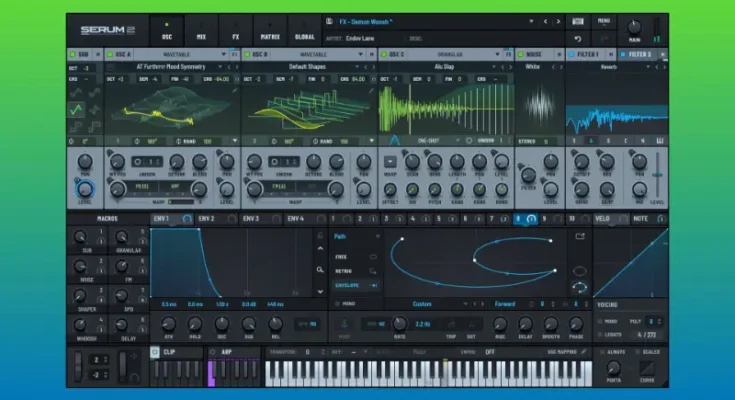Toggle the SUB oscillator on/off
Screen dimensions: 735x400
pyautogui.click(x=73, y=53)
